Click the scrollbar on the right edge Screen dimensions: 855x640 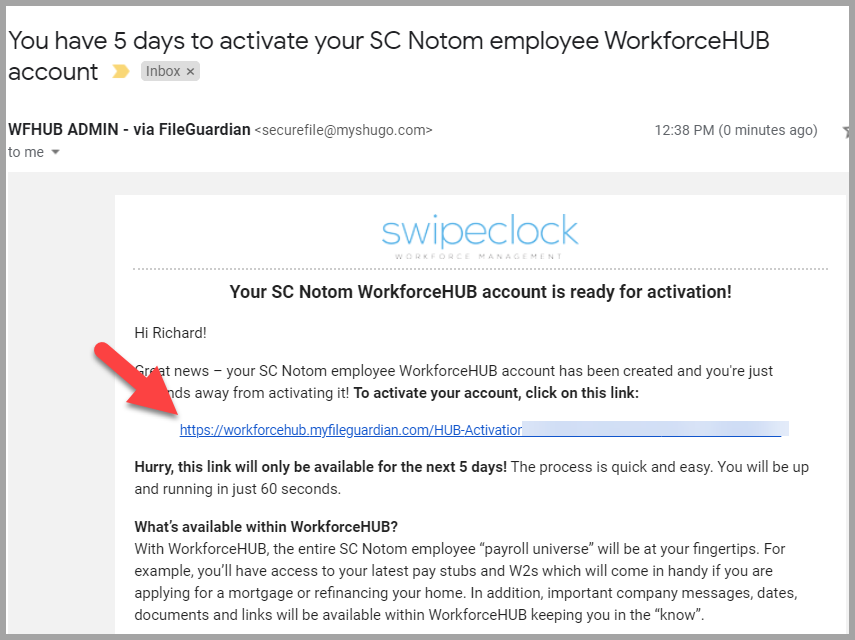coord(849,400)
